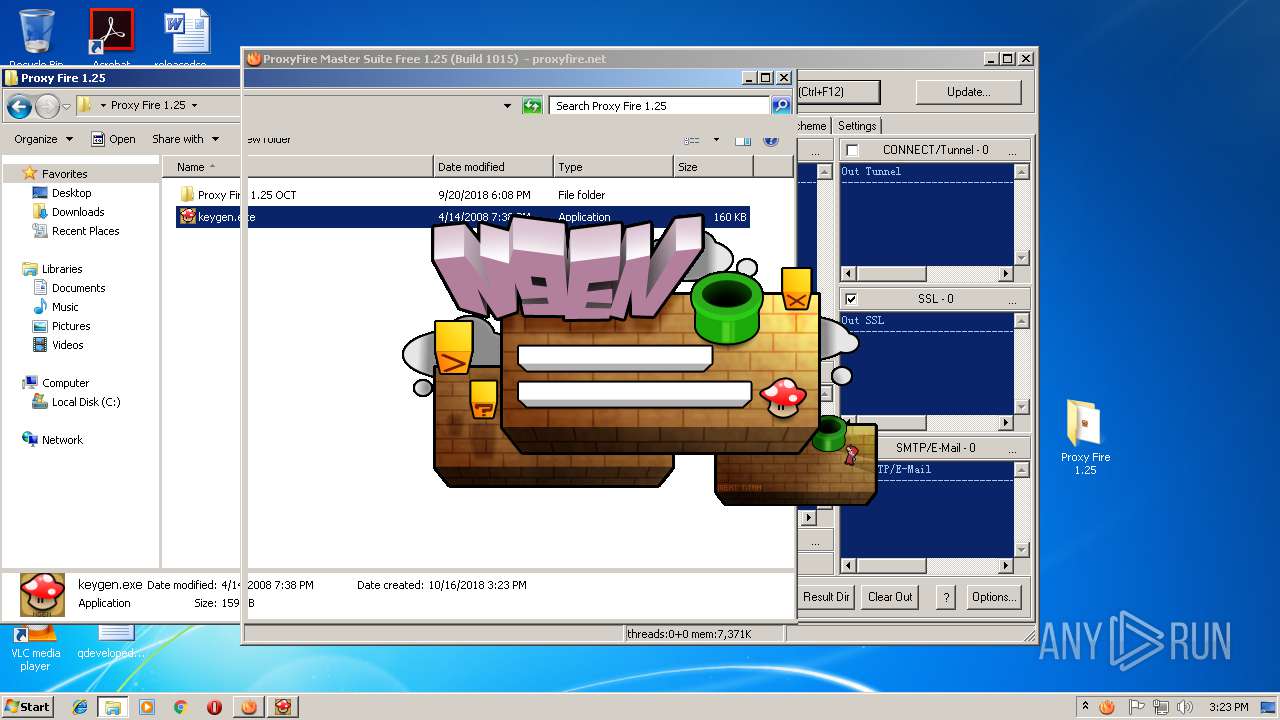Sort by the Type column header
1280x720 pixels.
pyautogui.click(x=613, y=167)
